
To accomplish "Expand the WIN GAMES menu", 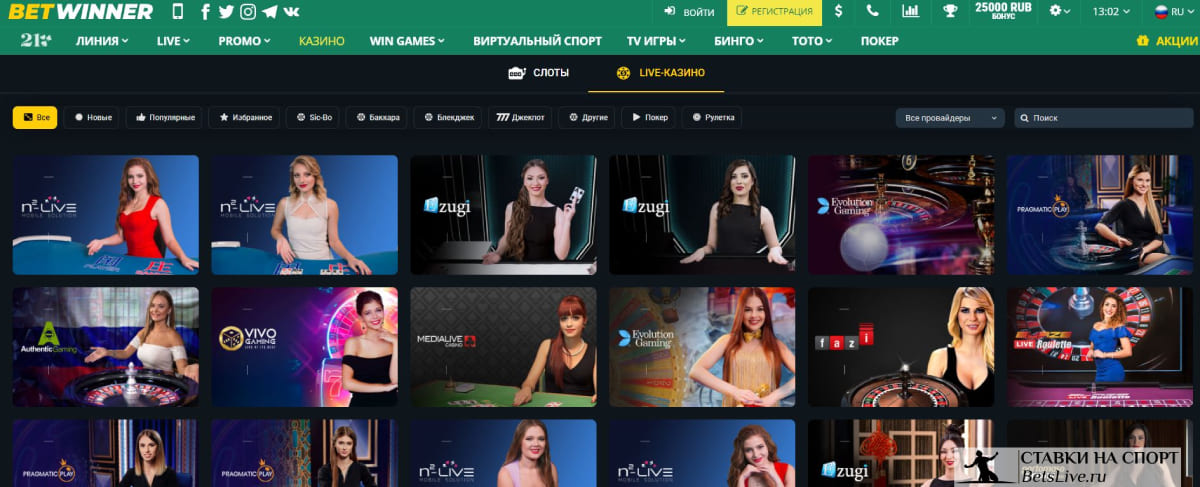I will 408,41.
